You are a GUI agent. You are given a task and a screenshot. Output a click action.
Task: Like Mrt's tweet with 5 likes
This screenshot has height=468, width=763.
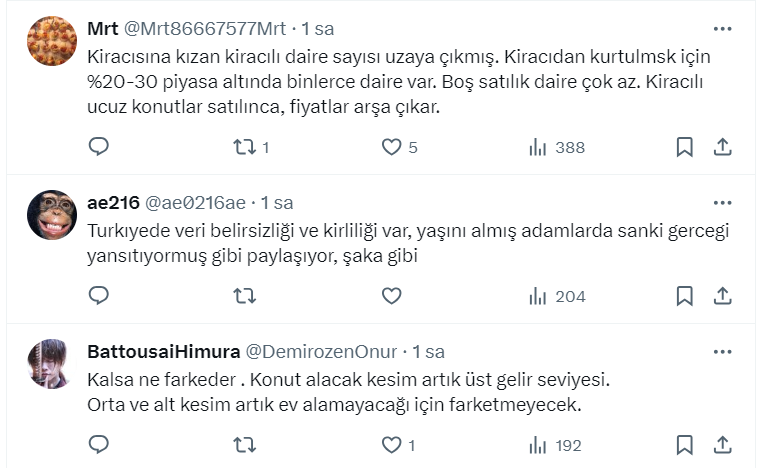[x=392, y=147]
